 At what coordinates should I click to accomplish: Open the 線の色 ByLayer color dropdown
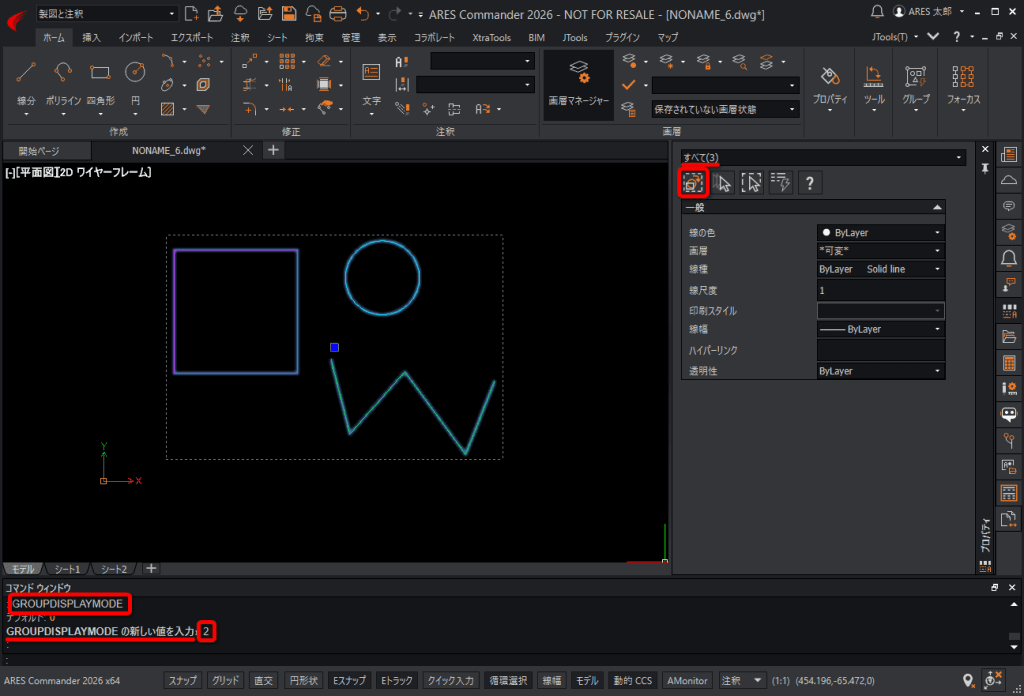[x=880, y=232]
